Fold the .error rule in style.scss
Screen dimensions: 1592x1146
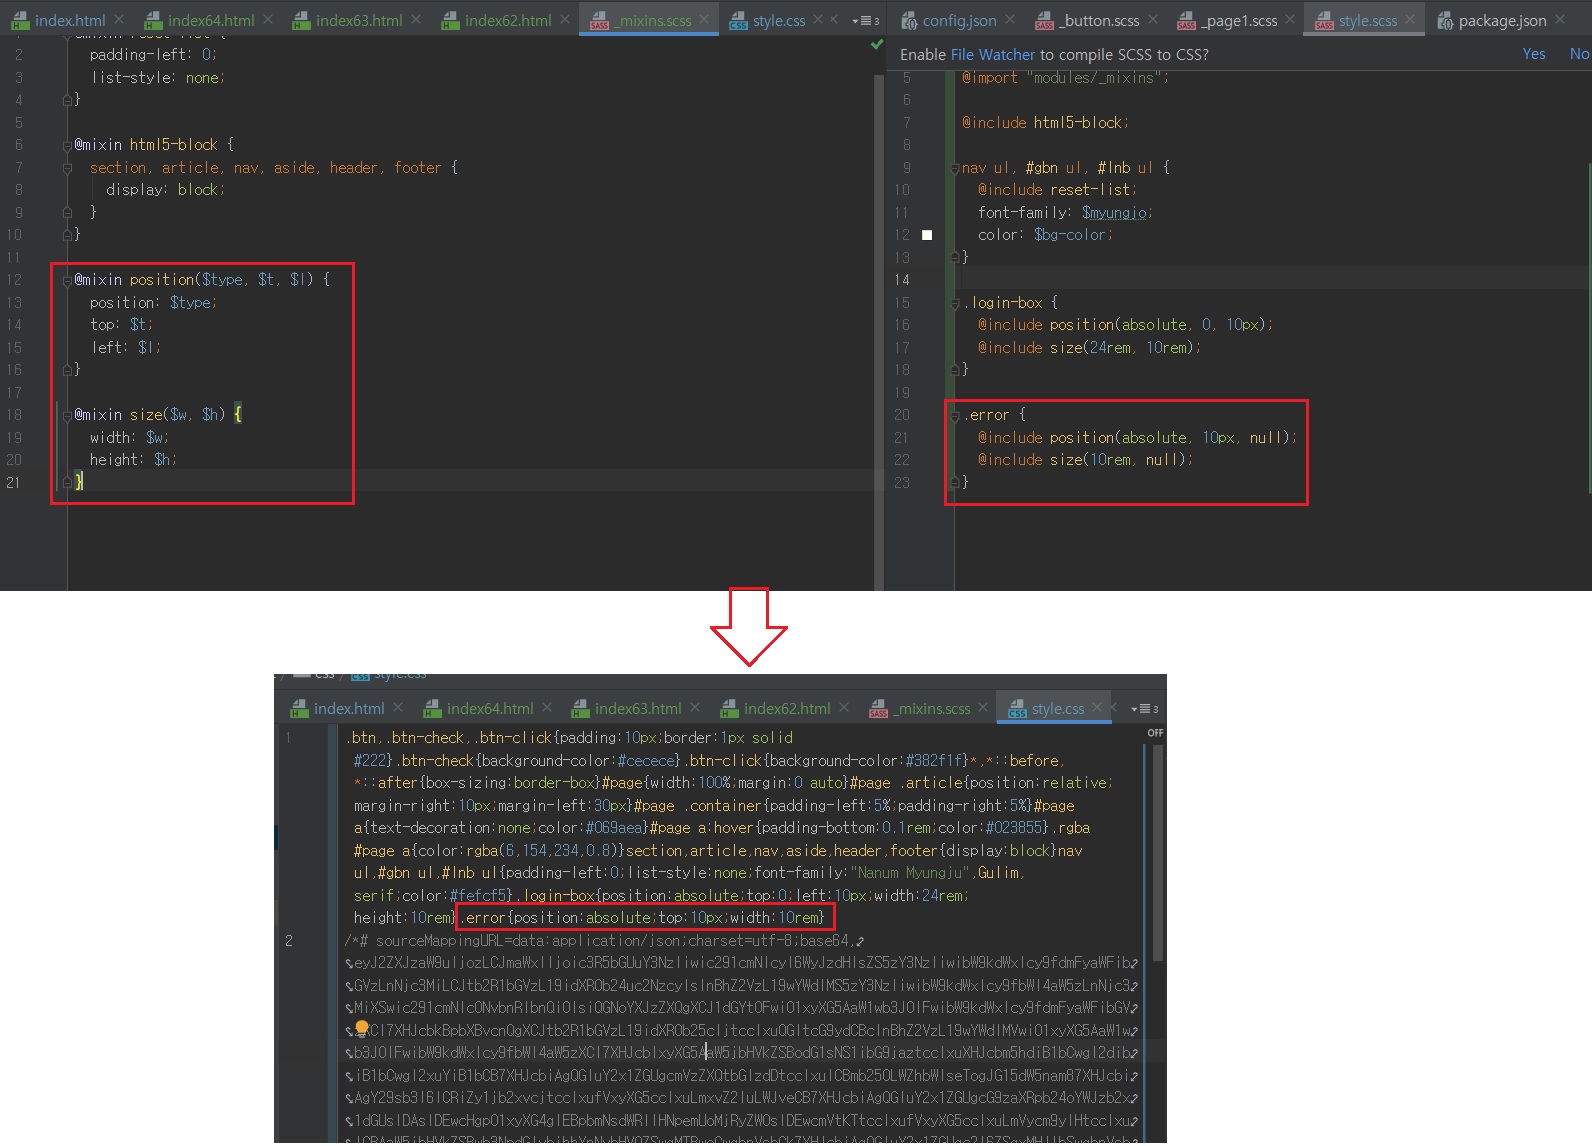coord(955,415)
